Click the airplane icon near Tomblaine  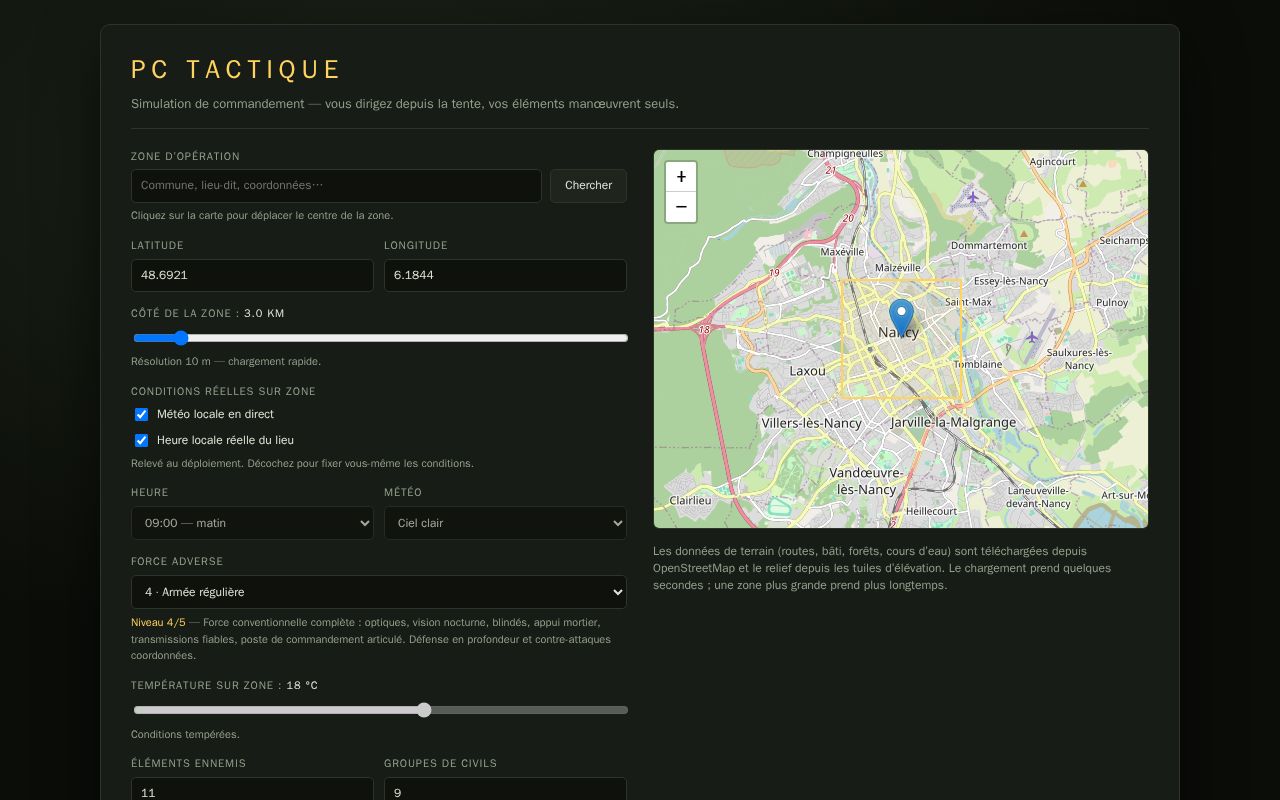[x=1032, y=337]
